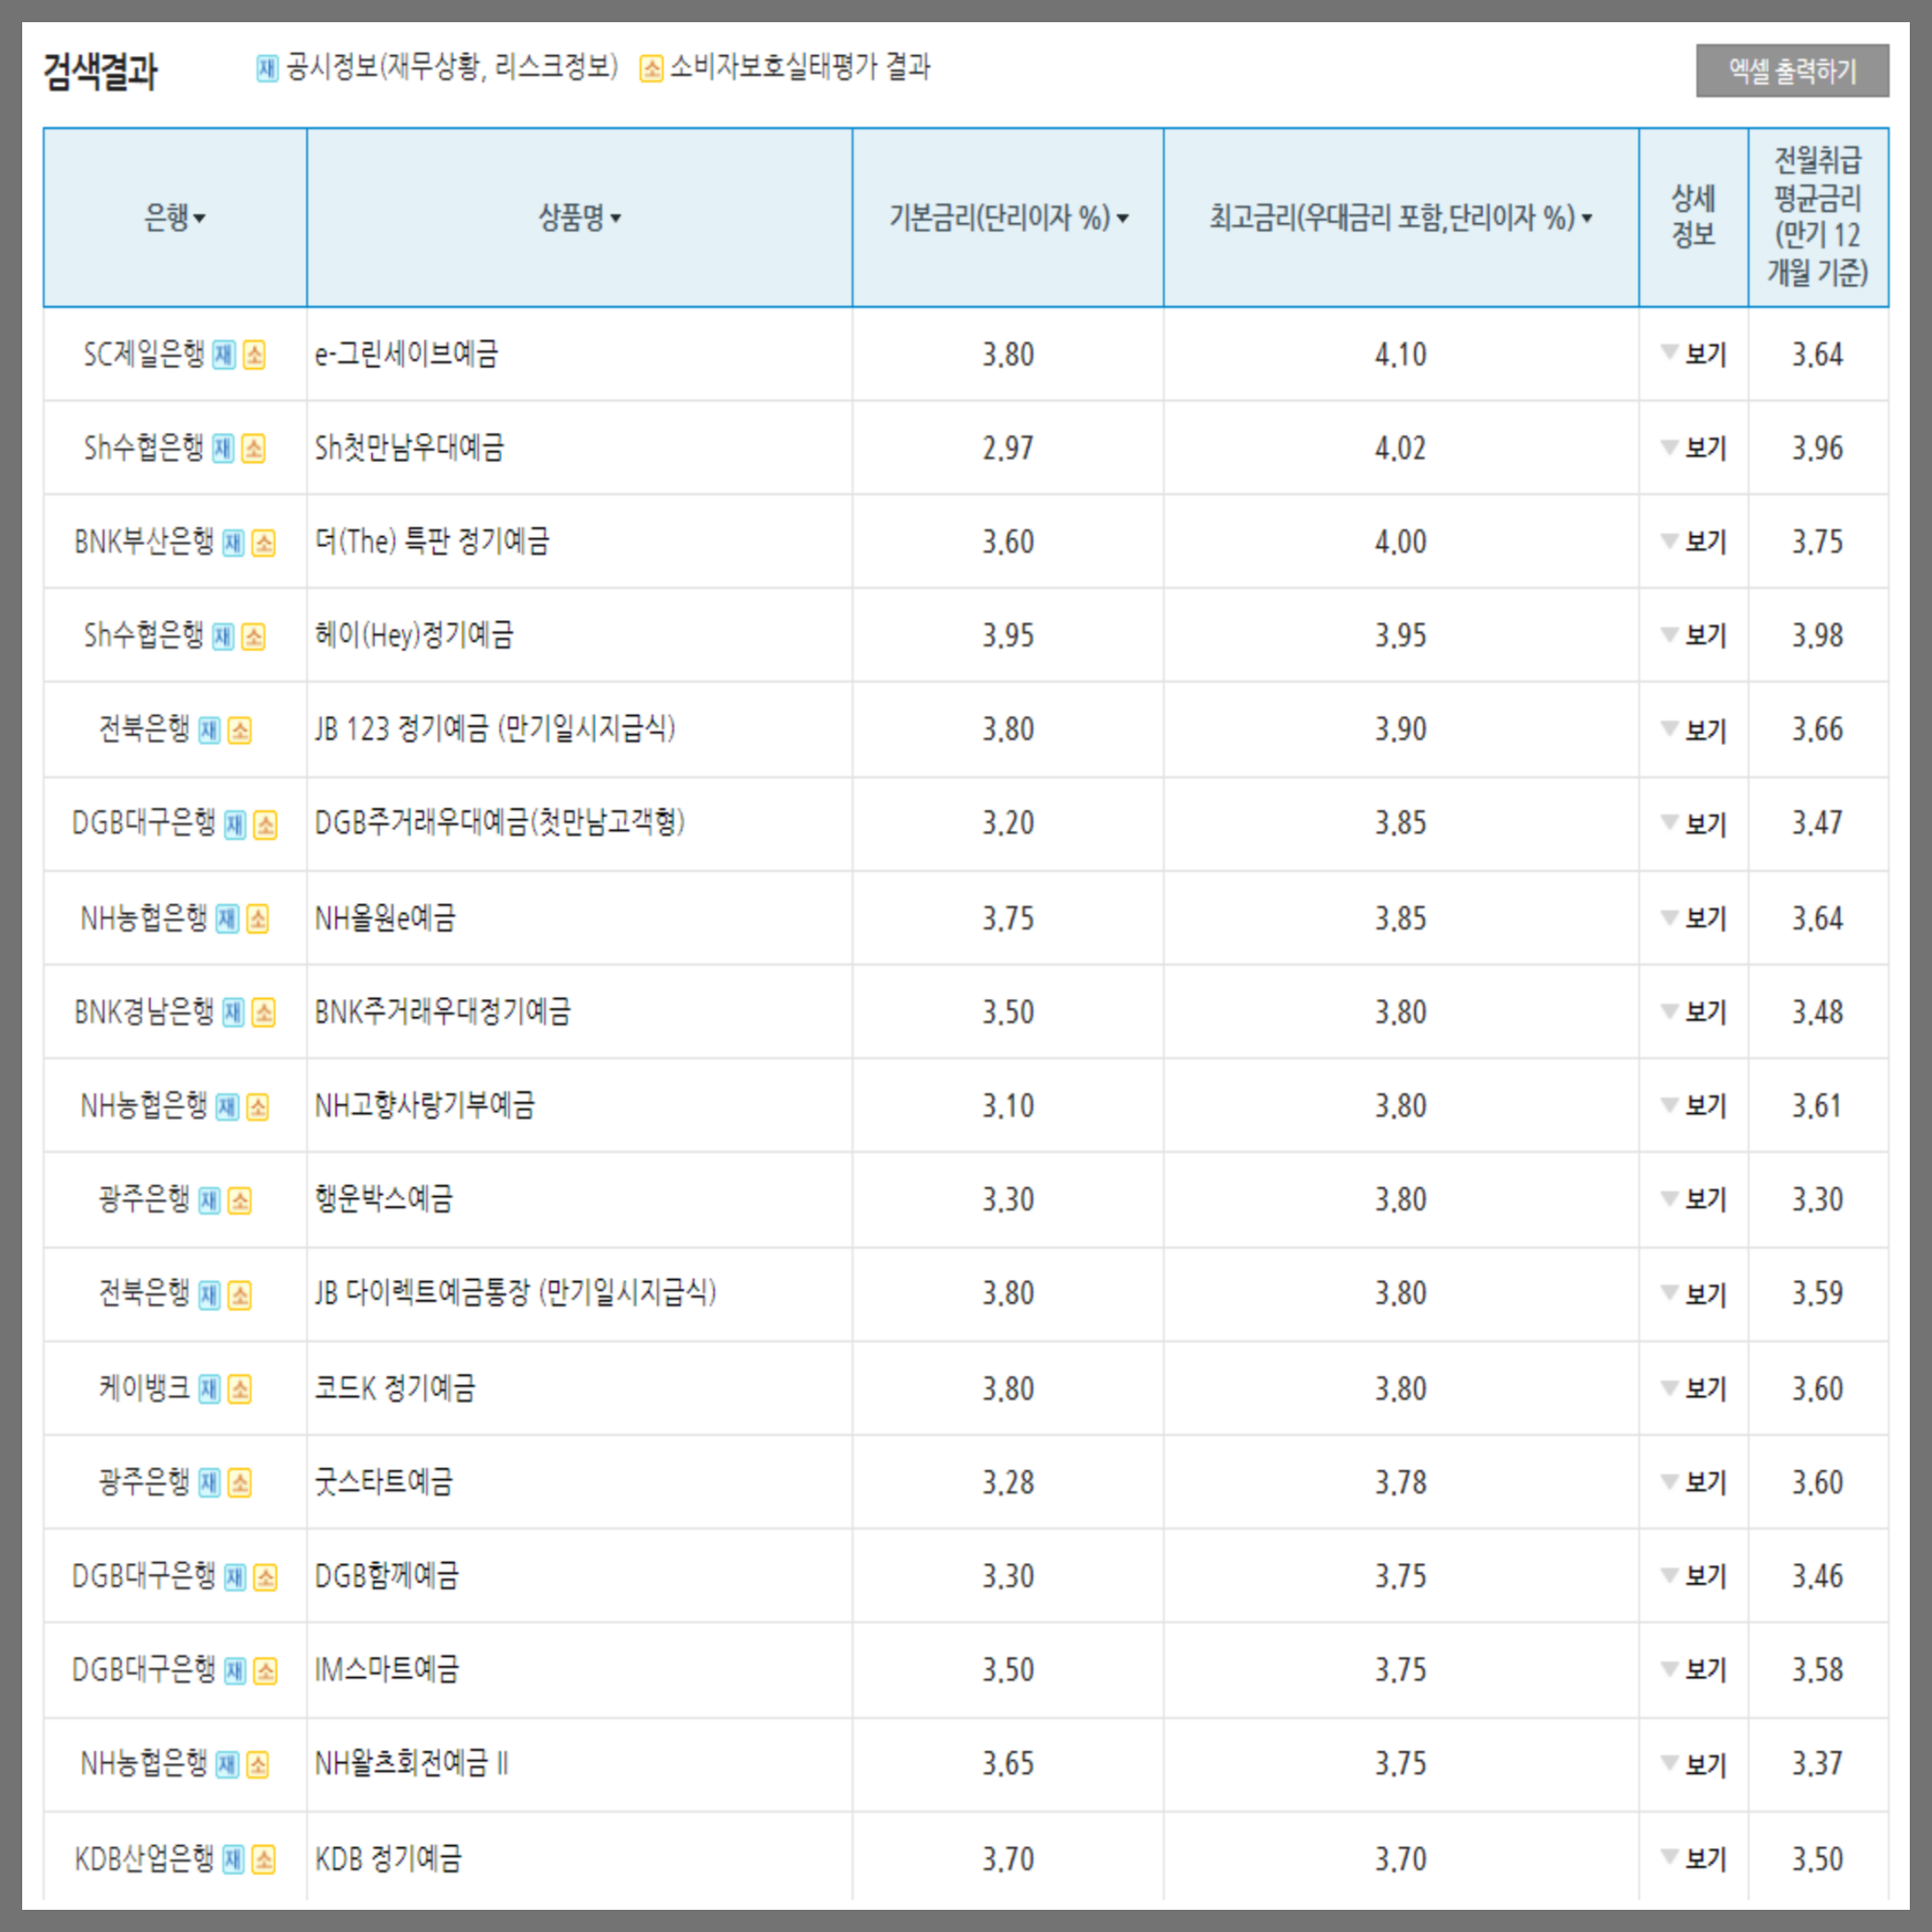The height and width of the screenshot is (1932, 1932).
Task: Click the 재 icon next to 케이뱅크
Action: [x=208, y=1388]
